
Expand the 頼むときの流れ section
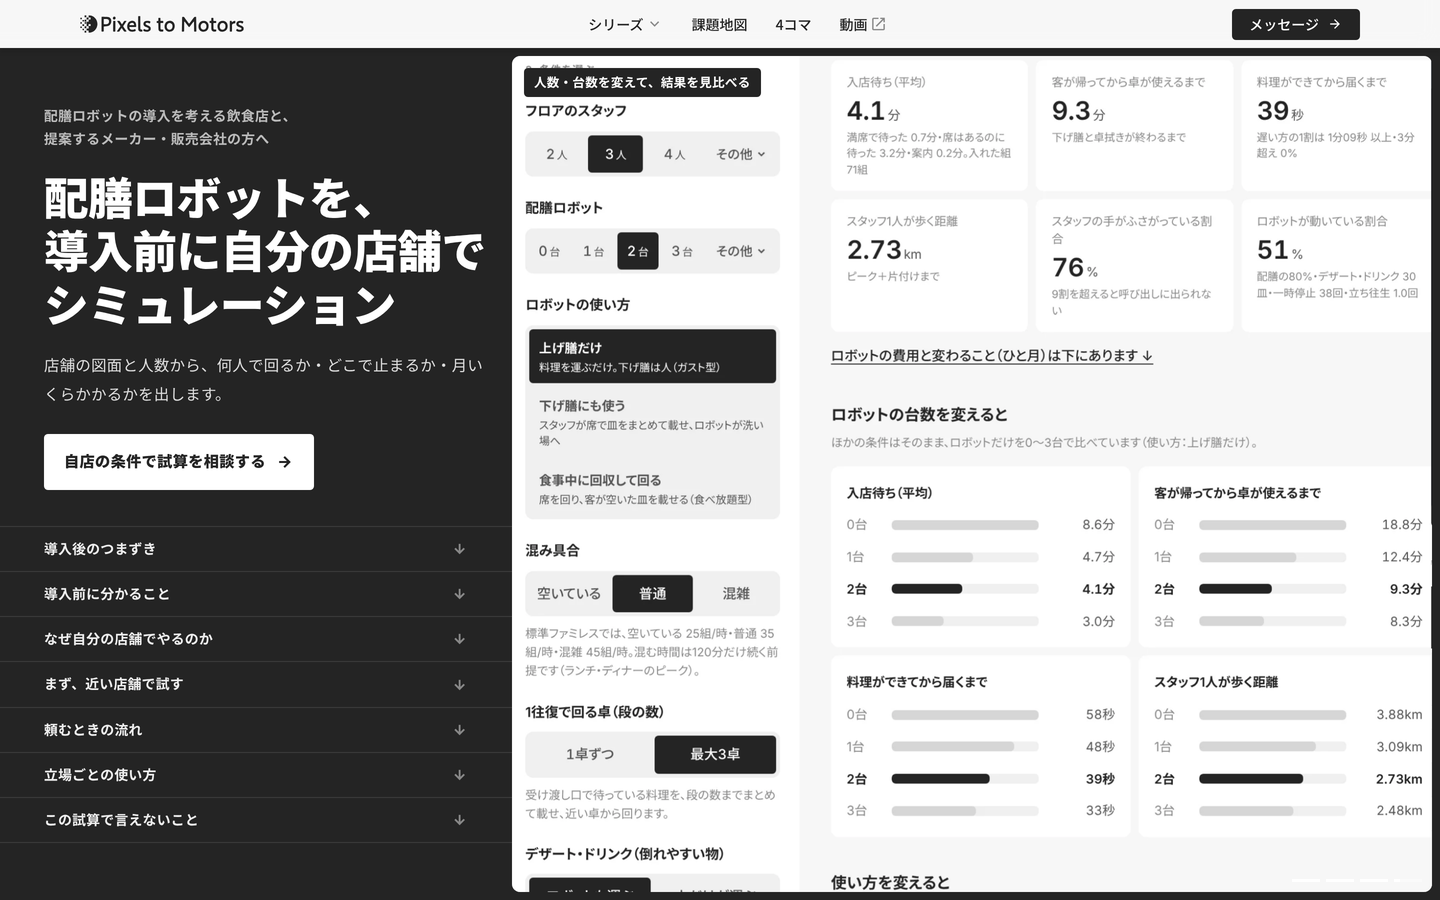point(256,730)
